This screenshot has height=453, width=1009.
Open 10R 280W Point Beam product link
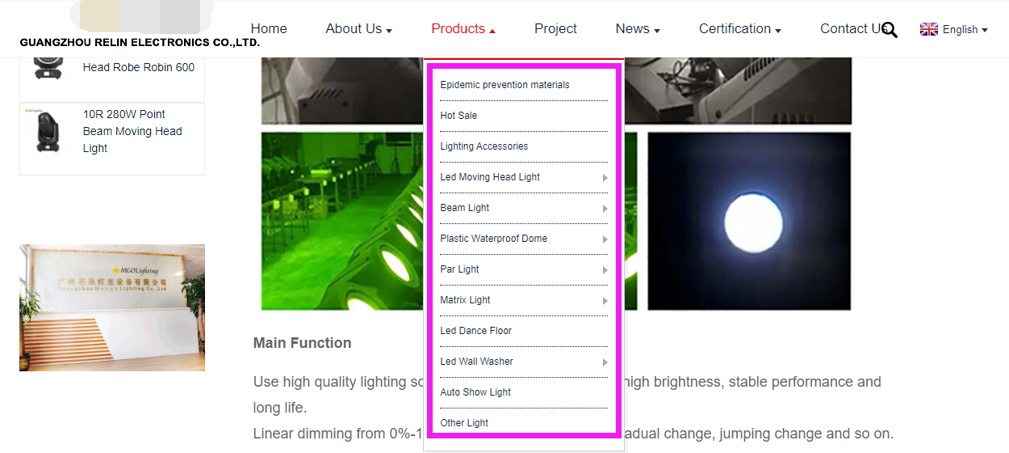(132, 131)
